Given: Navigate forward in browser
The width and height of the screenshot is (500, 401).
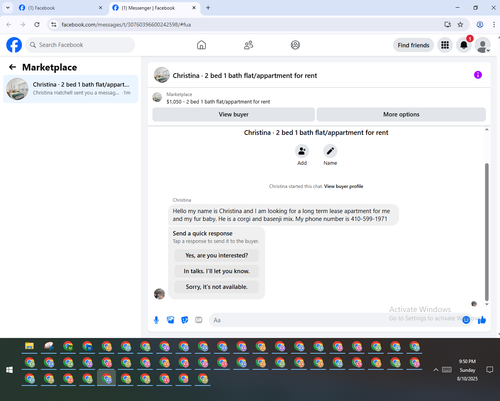Looking at the screenshot, I should click(23, 24).
